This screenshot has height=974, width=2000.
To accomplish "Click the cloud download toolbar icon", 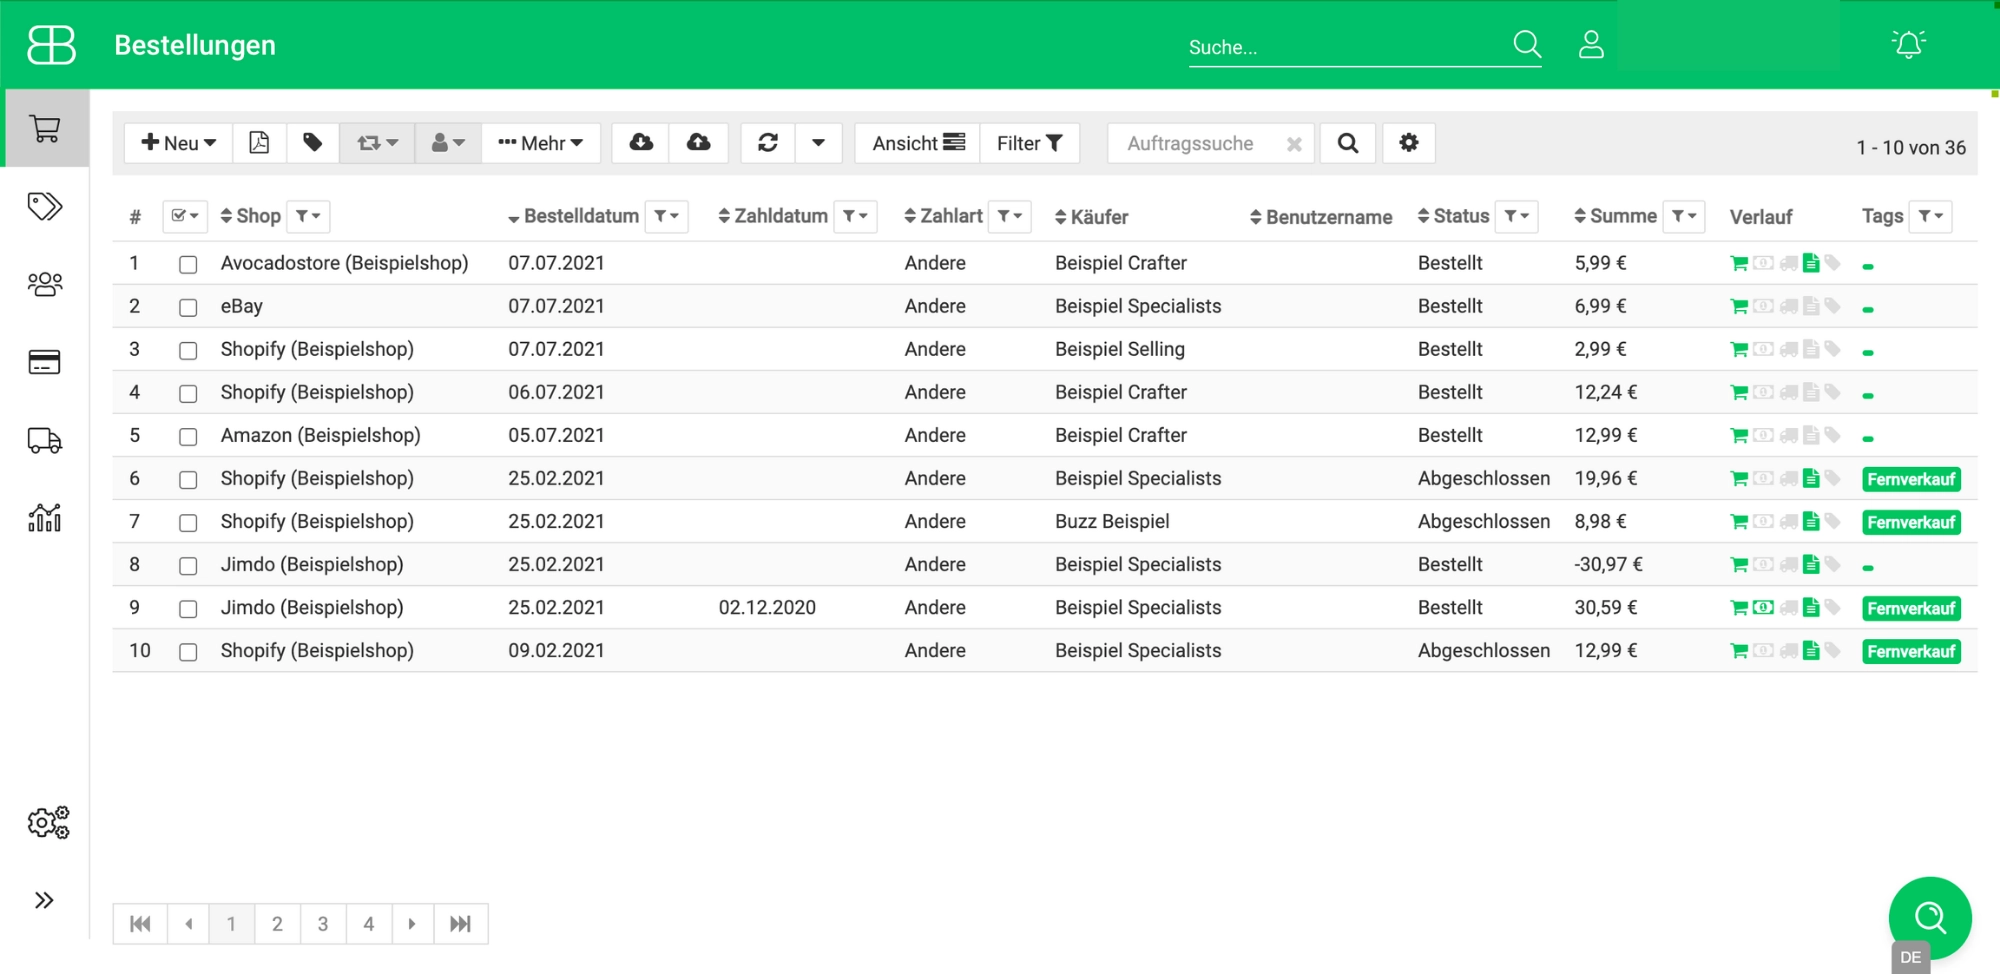I will pyautogui.click(x=641, y=143).
